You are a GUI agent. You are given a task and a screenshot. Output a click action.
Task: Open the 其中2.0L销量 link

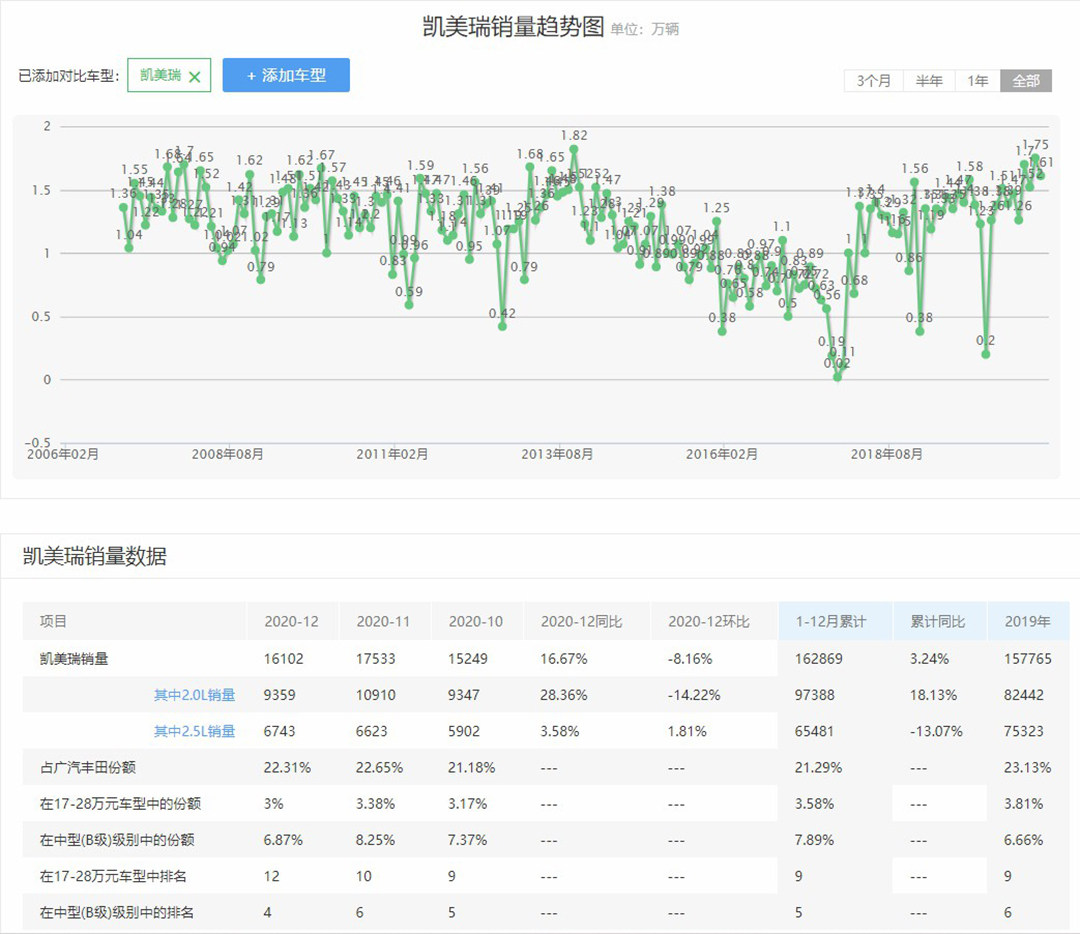coord(194,695)
